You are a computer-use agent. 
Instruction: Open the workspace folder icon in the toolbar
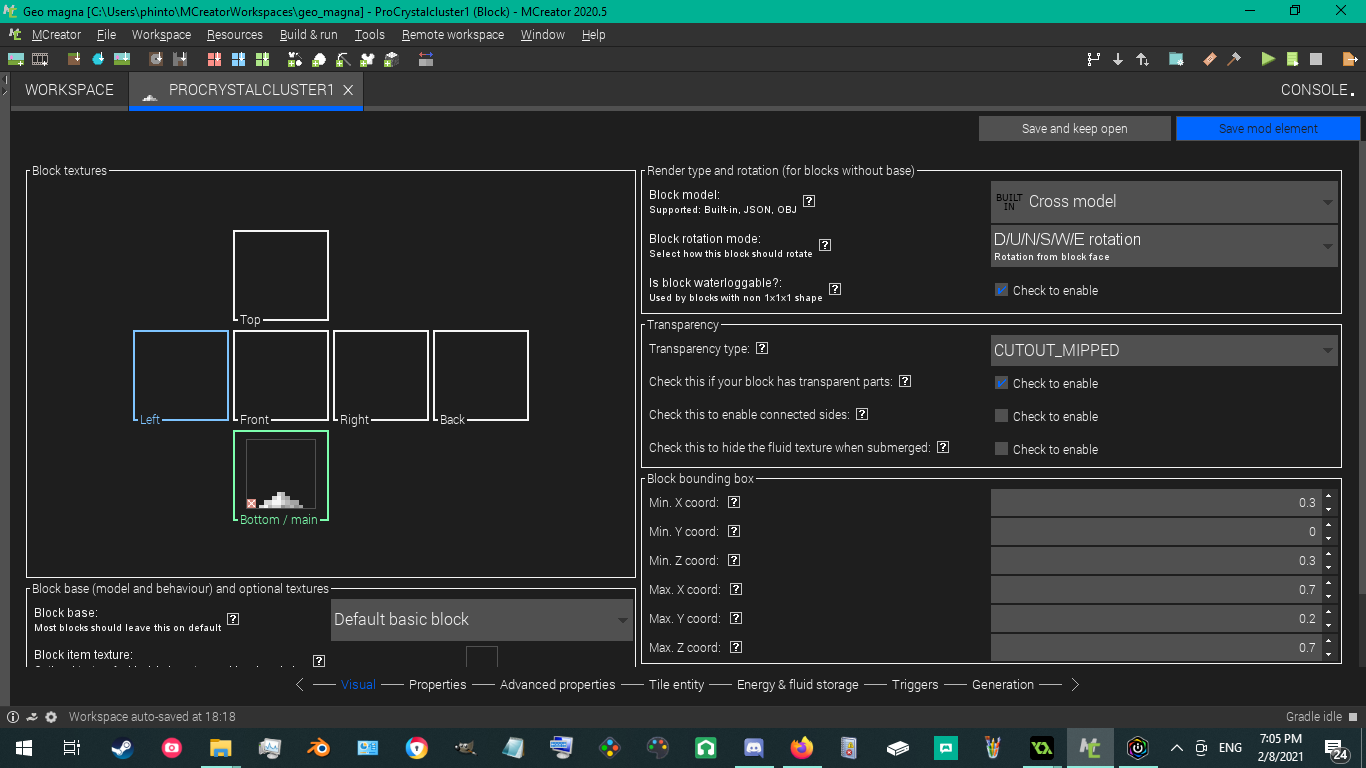1176,59
